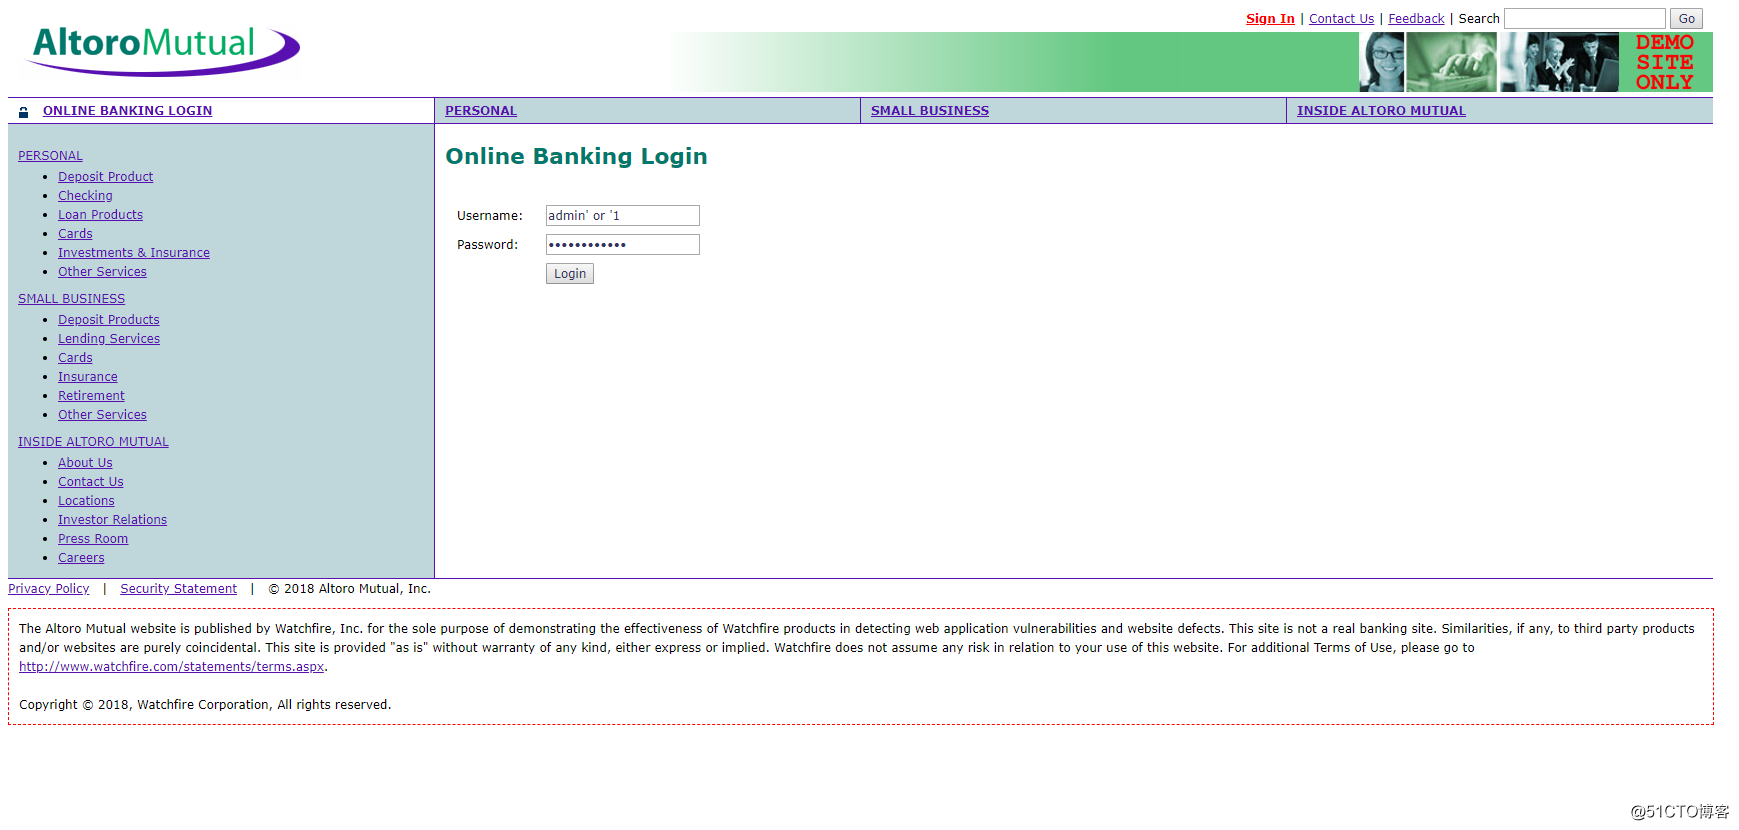Click the Online Banking Login page heading
This screenshot has width=1739, height=830.
click(x=576, y=157)
